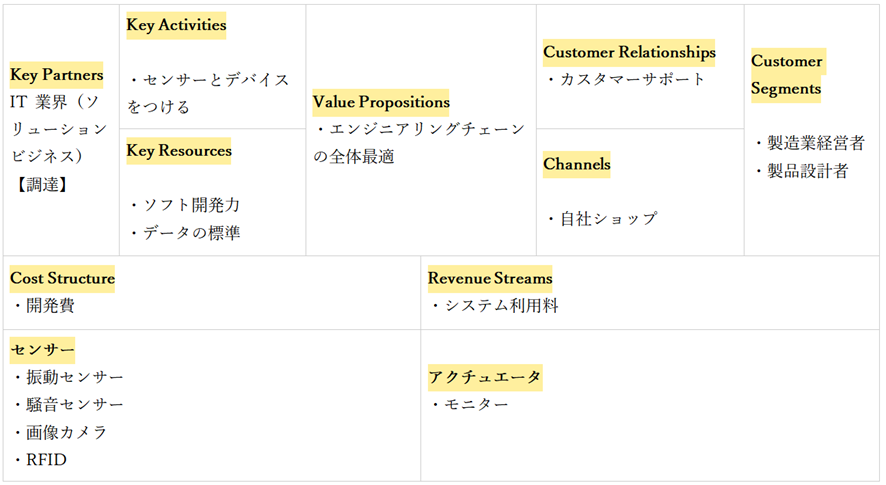Click the アクチュエータ section heading
The width and height of the screenshot is (886, 485).
pos(485,377)
